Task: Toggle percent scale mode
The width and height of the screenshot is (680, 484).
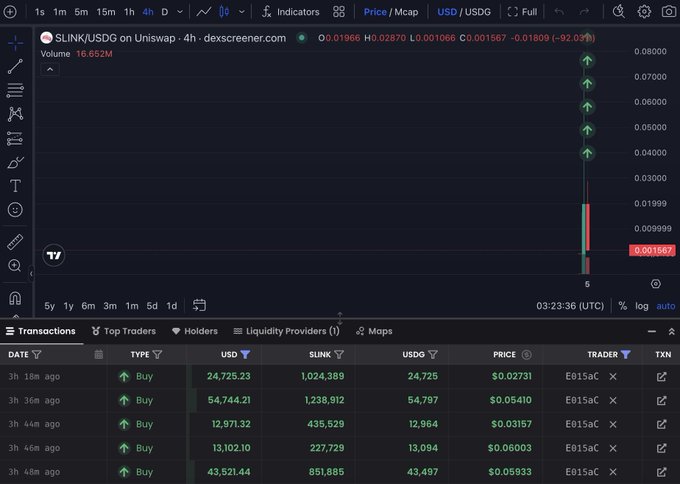Action: point(623,306)
